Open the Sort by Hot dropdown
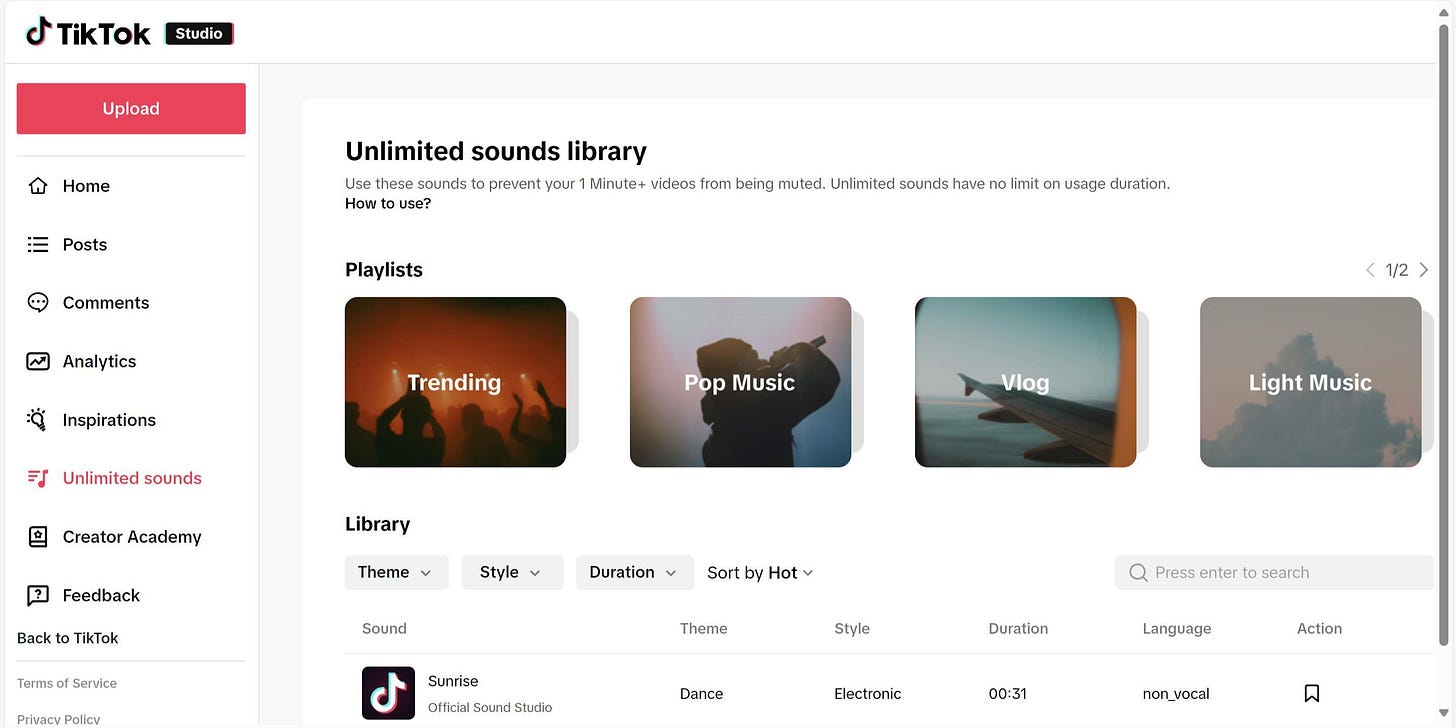 [760, 572]
